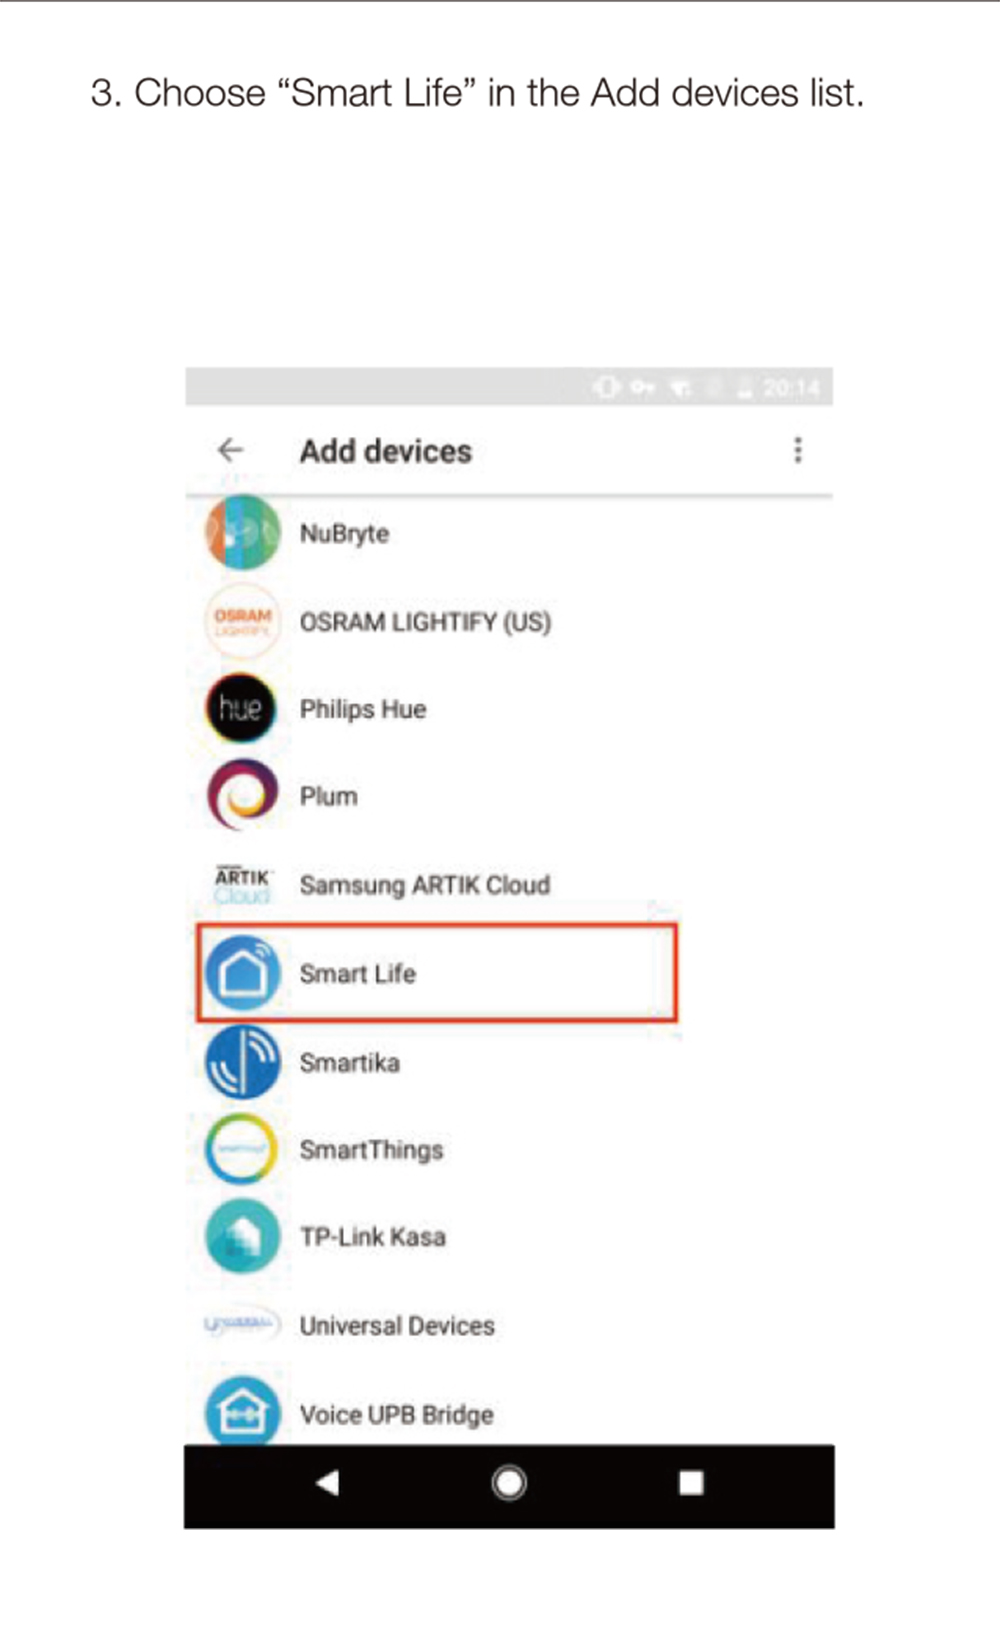Tap the Smart Life house icon

[x=243, y=973]
